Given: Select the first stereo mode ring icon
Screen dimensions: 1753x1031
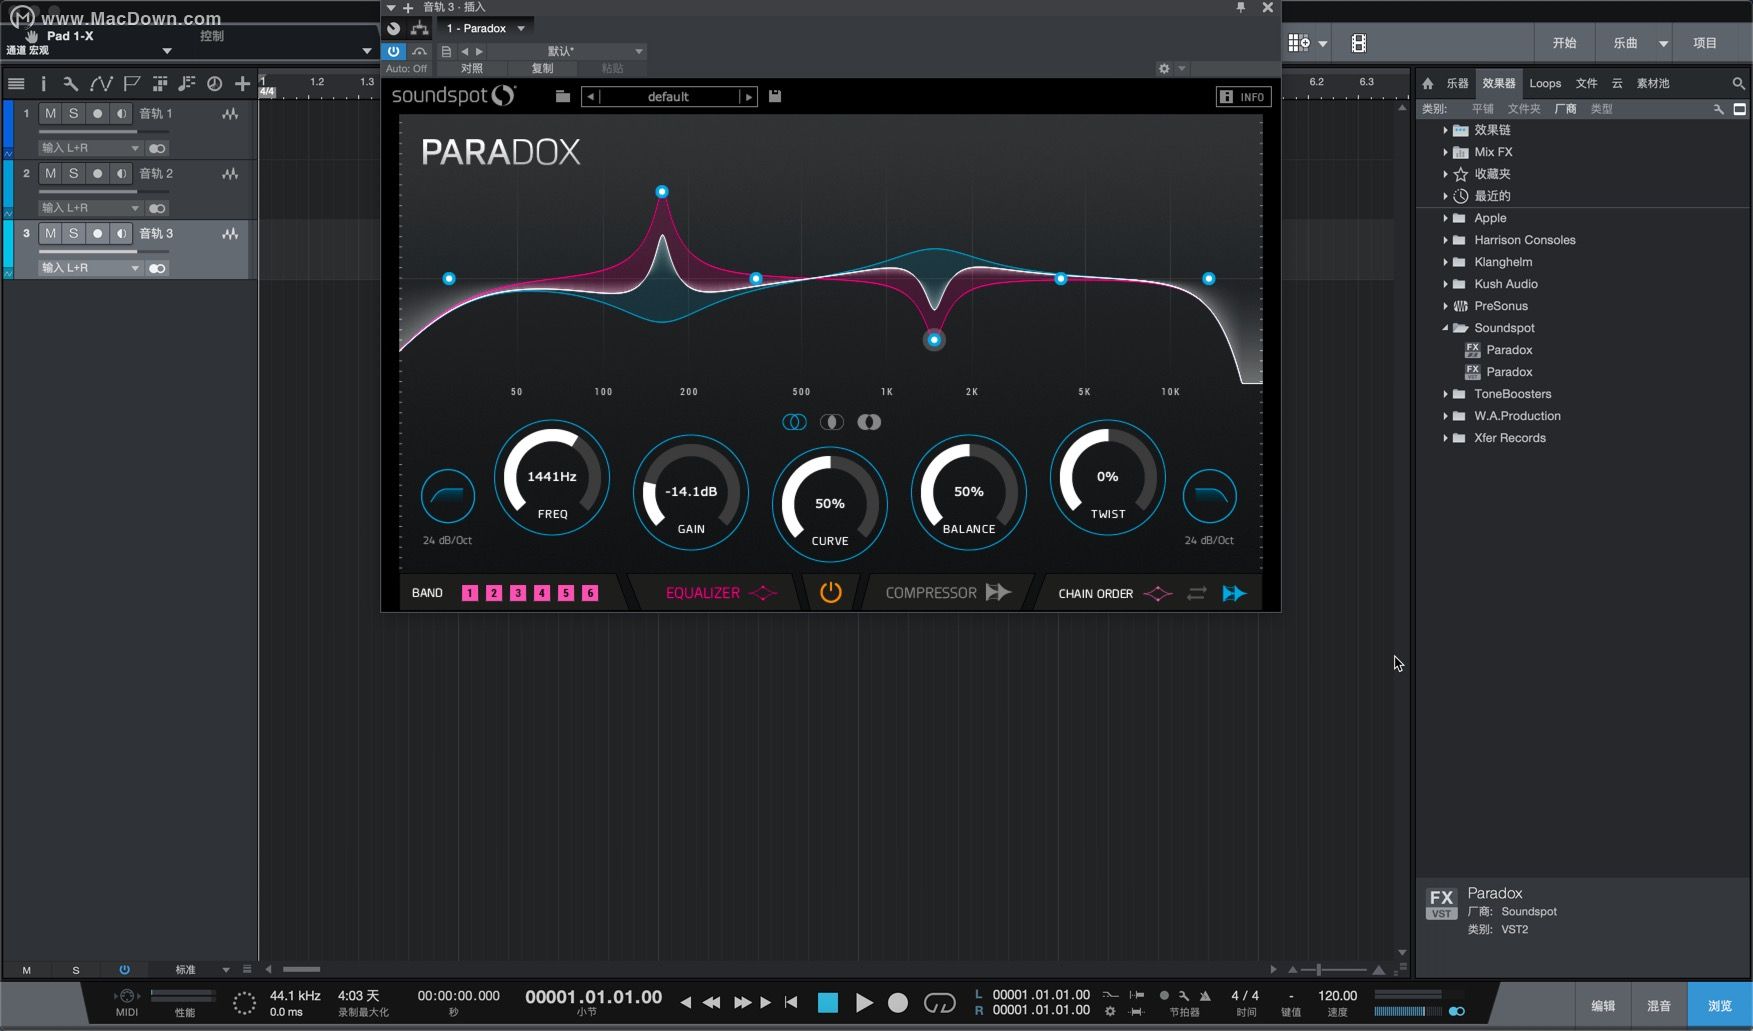Looking at the screenshot, I should (794, 422).
